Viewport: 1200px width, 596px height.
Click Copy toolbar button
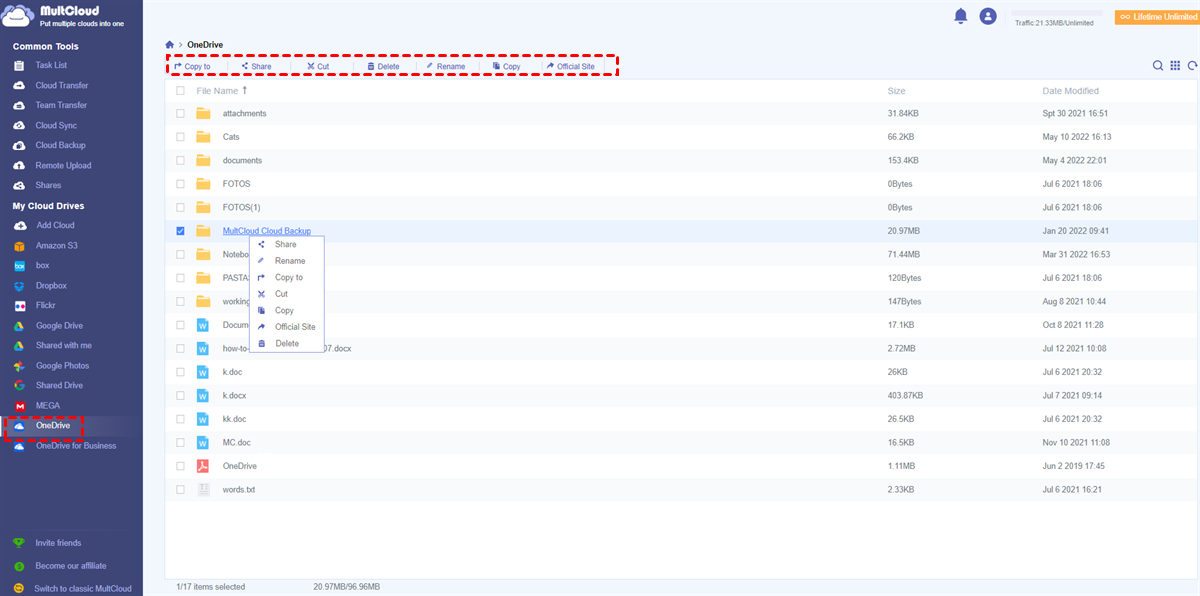[x=508, y=66]
